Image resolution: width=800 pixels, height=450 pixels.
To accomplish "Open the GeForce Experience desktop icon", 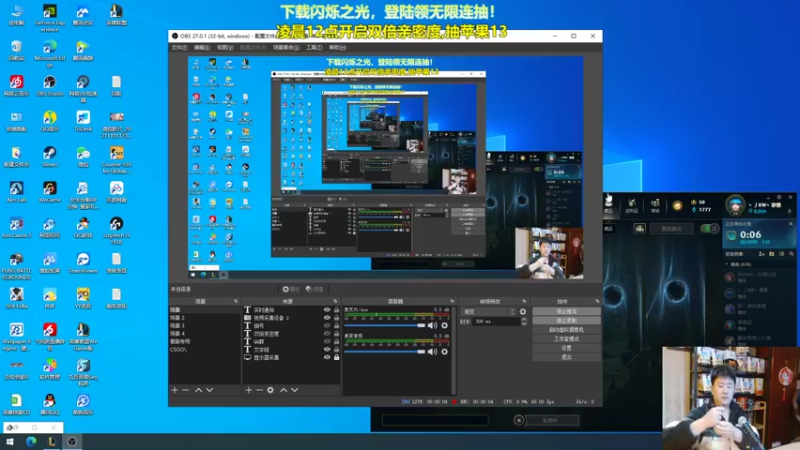I will (49, 17).
